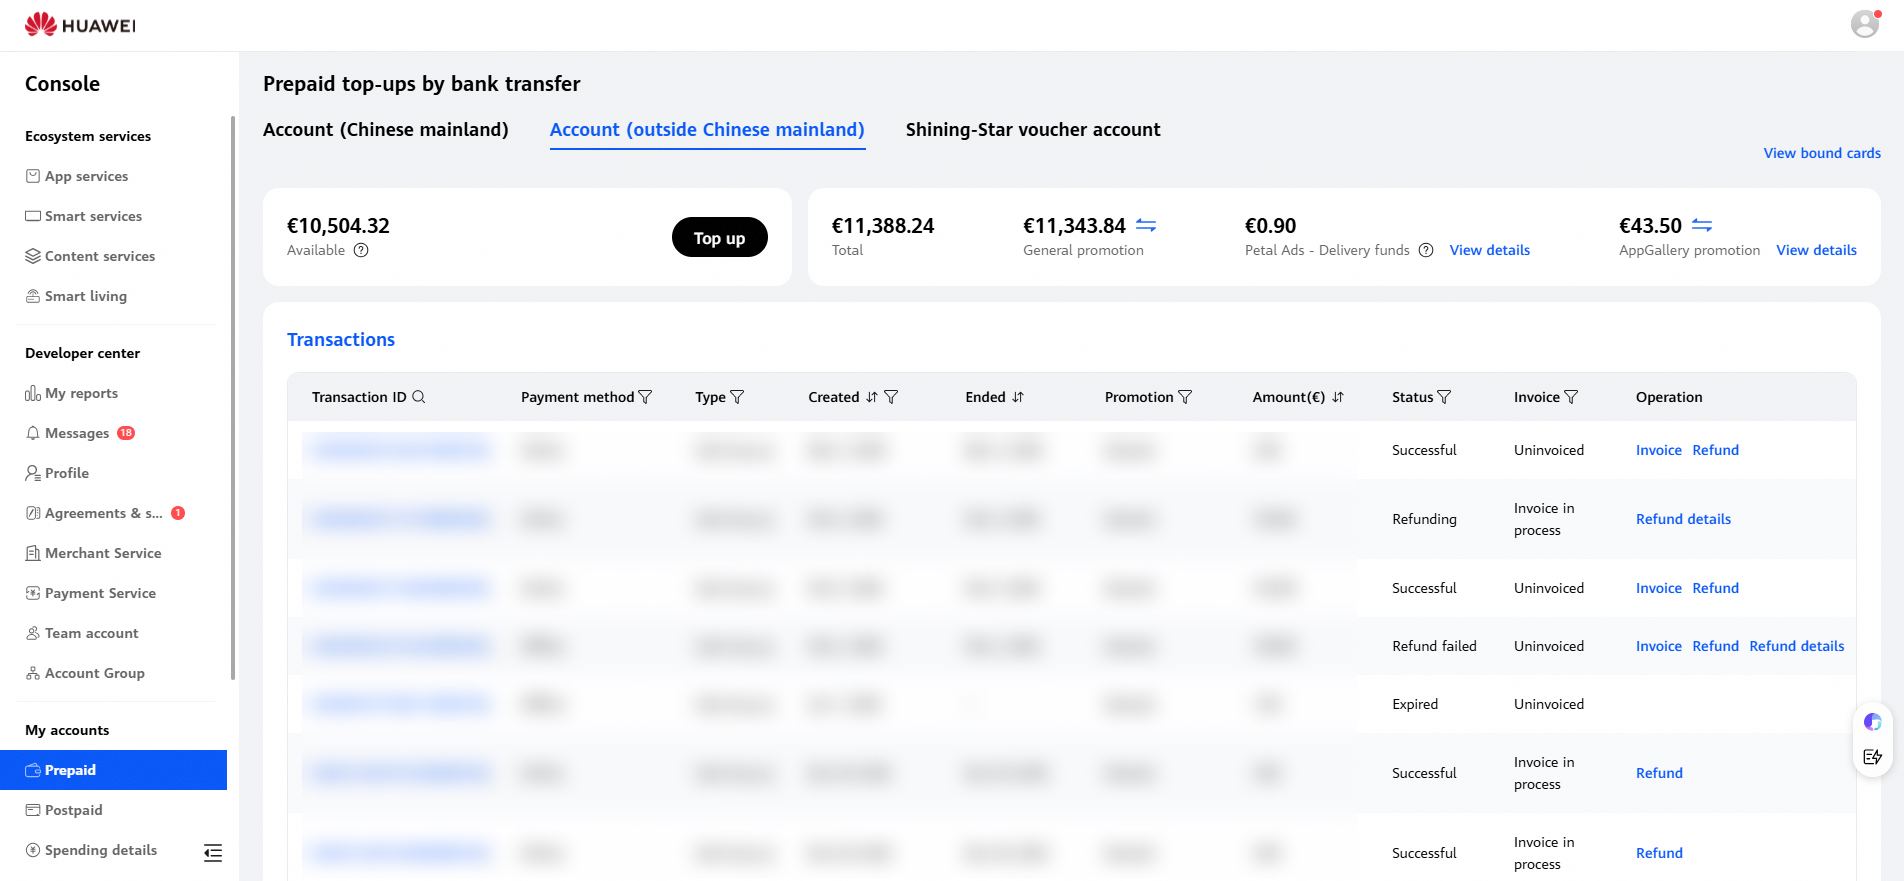Switch to Shining-Star voucher account tab

click(x=1033, y=130)
